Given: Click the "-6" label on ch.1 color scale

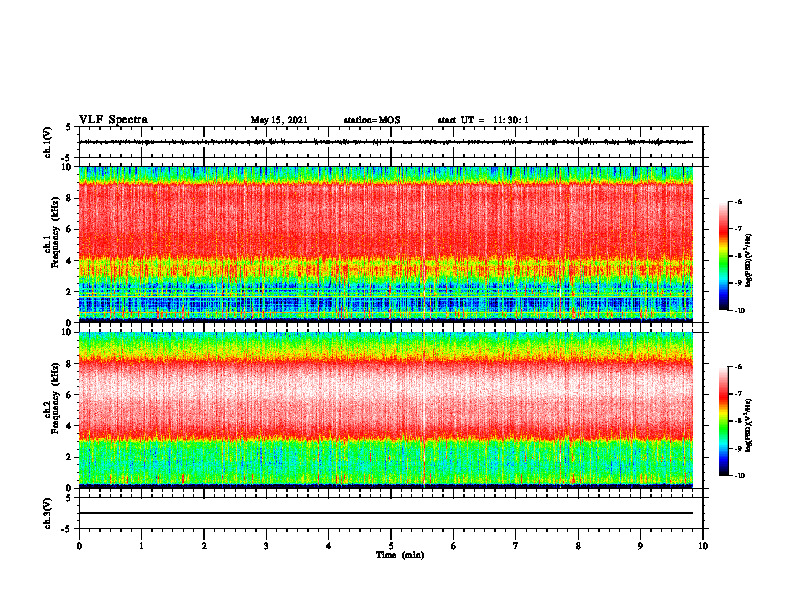Looking at the screenshot, I should click(738, 201).
